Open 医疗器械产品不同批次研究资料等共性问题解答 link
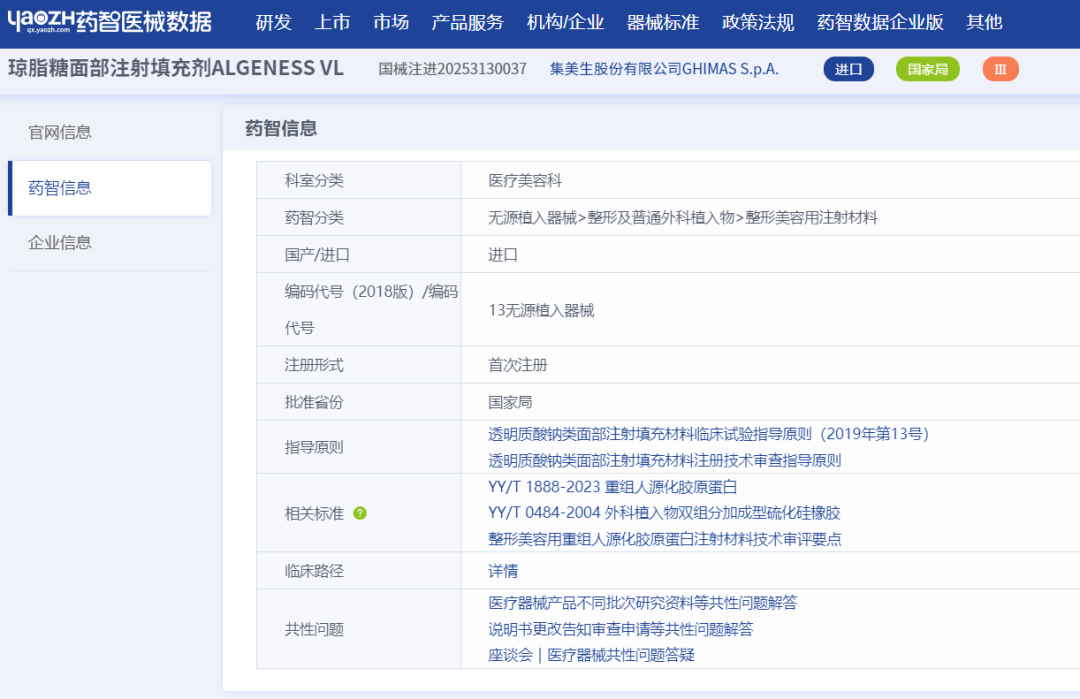1080x699 pixels. click(x=643, y=603)
